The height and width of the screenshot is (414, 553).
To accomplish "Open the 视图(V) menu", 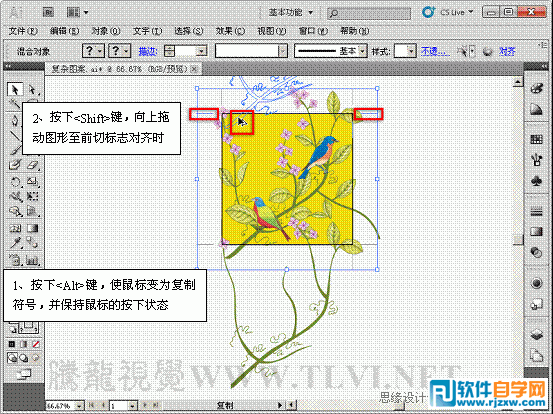I will pyautogui.click(x=272, y=31).
